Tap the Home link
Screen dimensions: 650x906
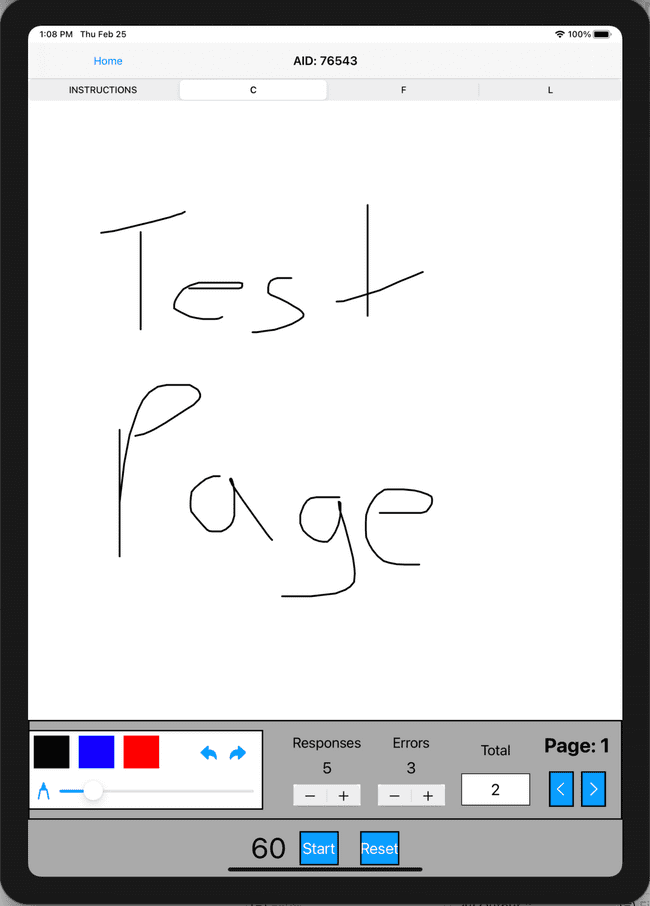pyautogui.click(x=108, y=61)
